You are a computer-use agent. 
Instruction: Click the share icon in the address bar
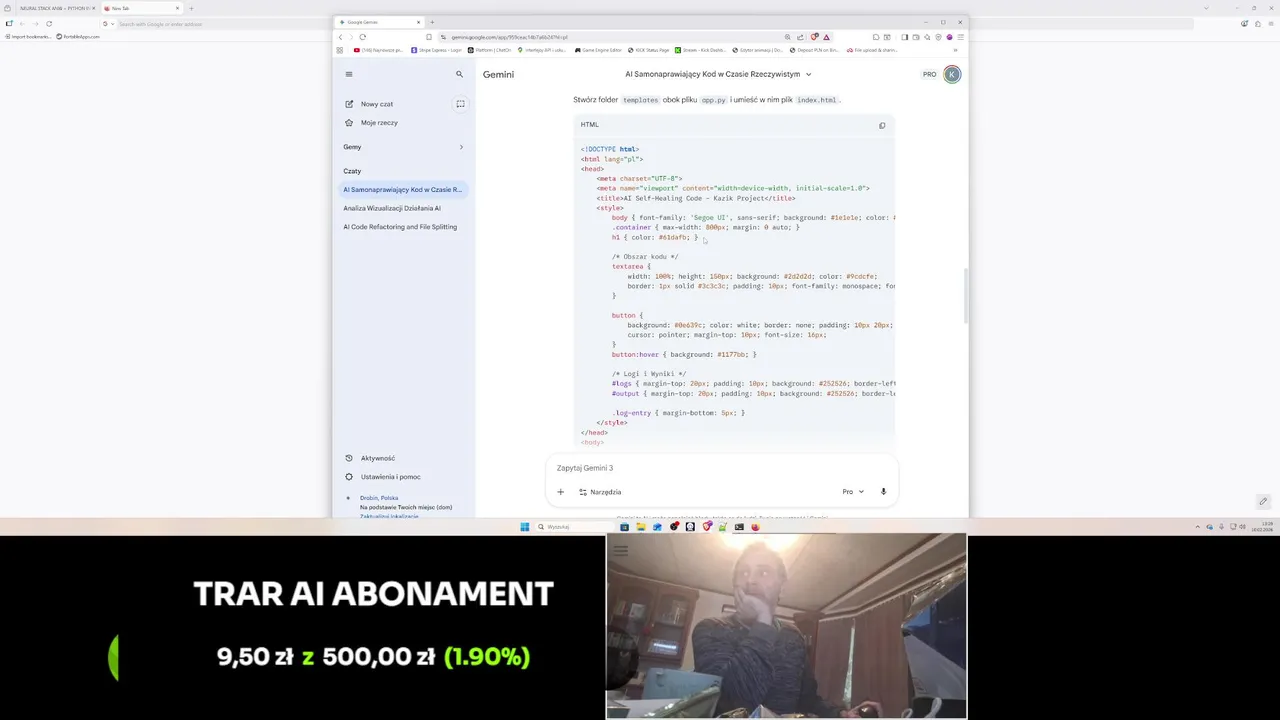click(800, 37)
